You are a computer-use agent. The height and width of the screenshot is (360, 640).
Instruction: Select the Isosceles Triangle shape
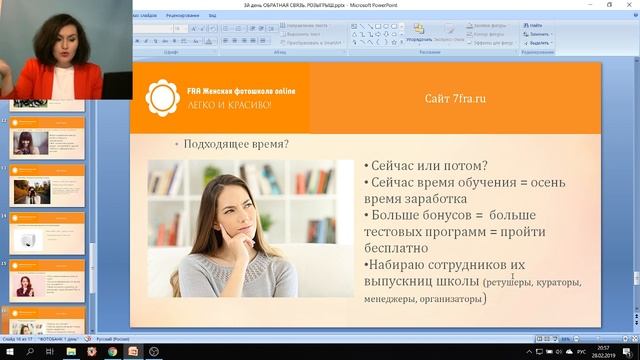[x=354, y=34]
